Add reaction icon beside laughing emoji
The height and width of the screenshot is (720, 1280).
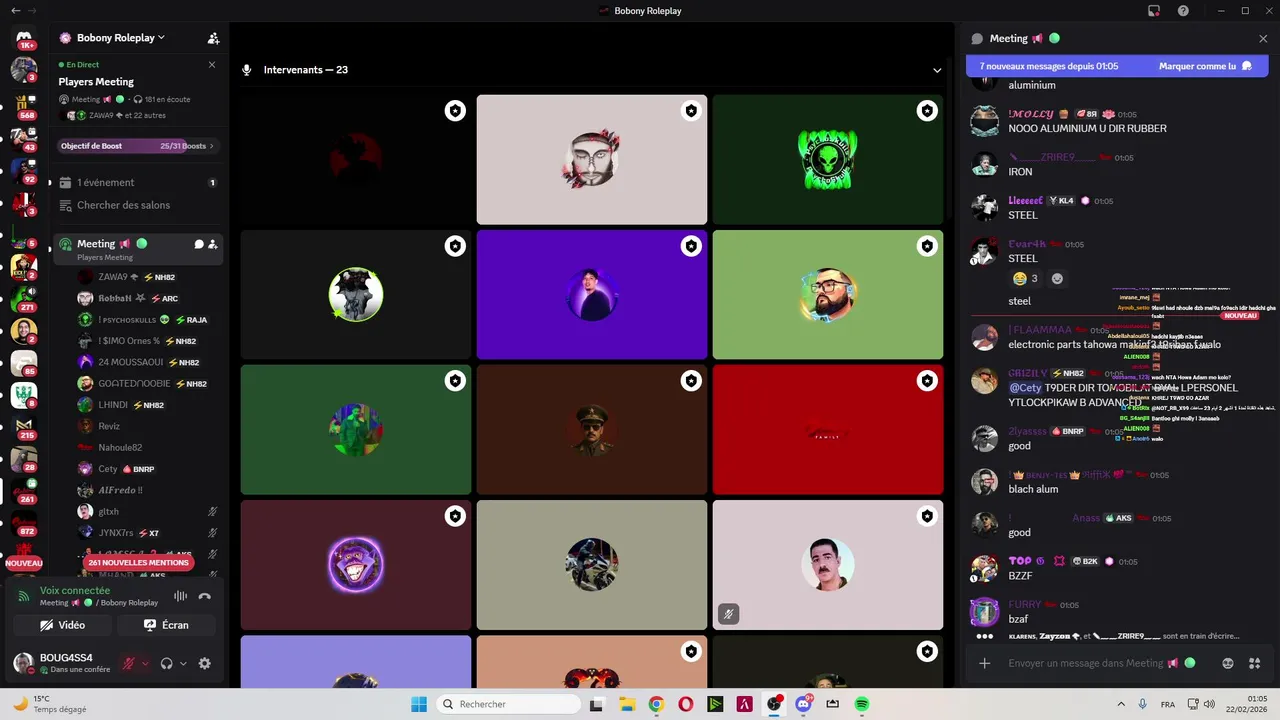[x=1057, y=278]
